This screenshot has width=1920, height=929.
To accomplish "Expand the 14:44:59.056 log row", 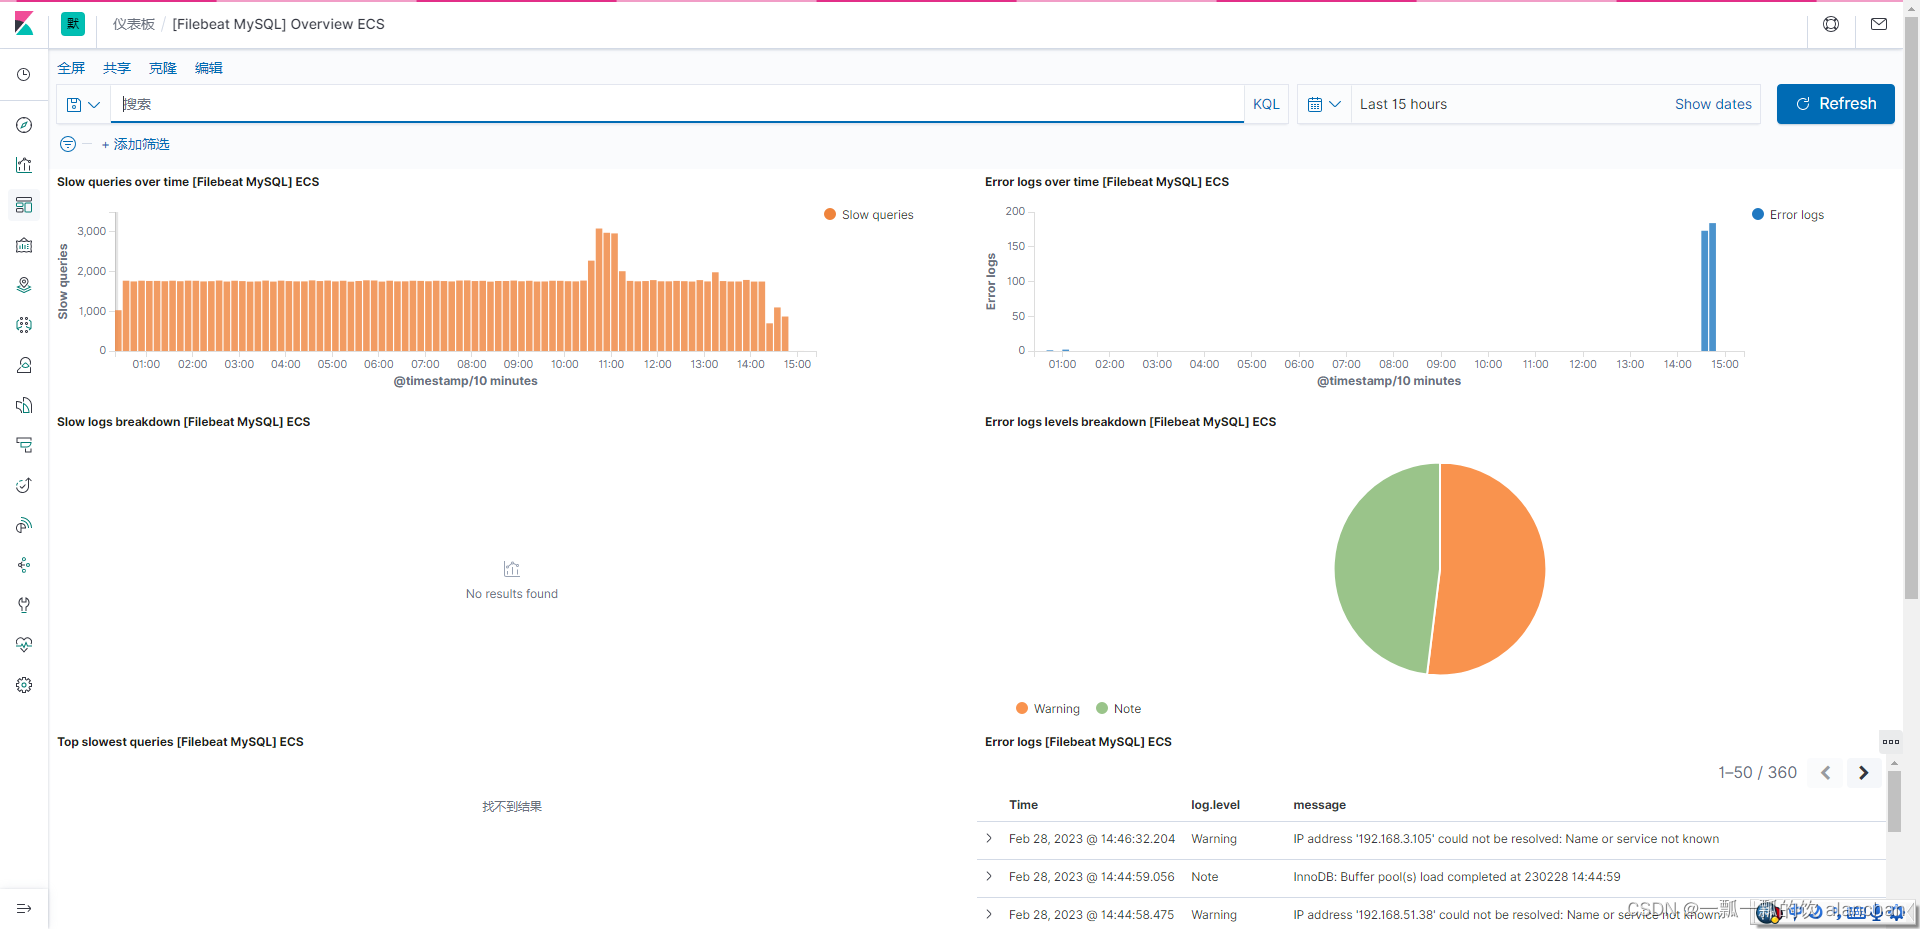I will pyautogui.click(x=989, y=877).
